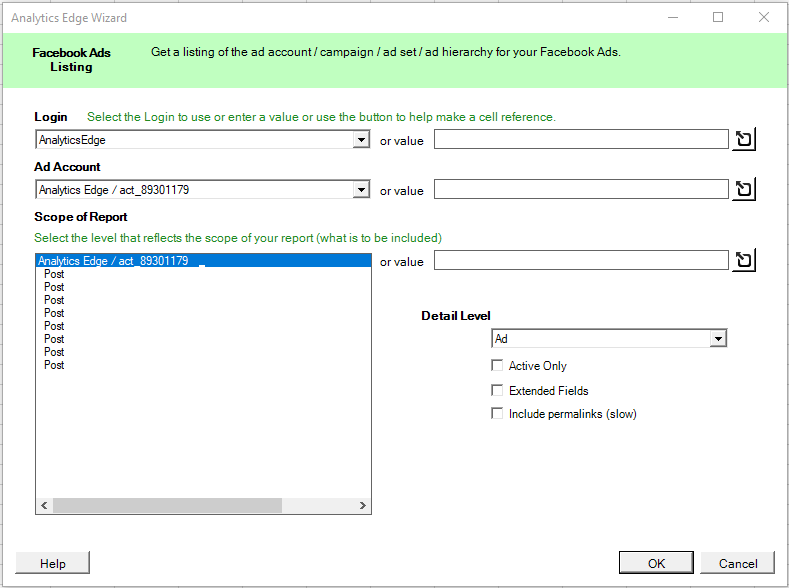Select Analytics Edge / act_89301179 in scope list
The height and width of the screenshot is (588, 789).
(113, 261)
